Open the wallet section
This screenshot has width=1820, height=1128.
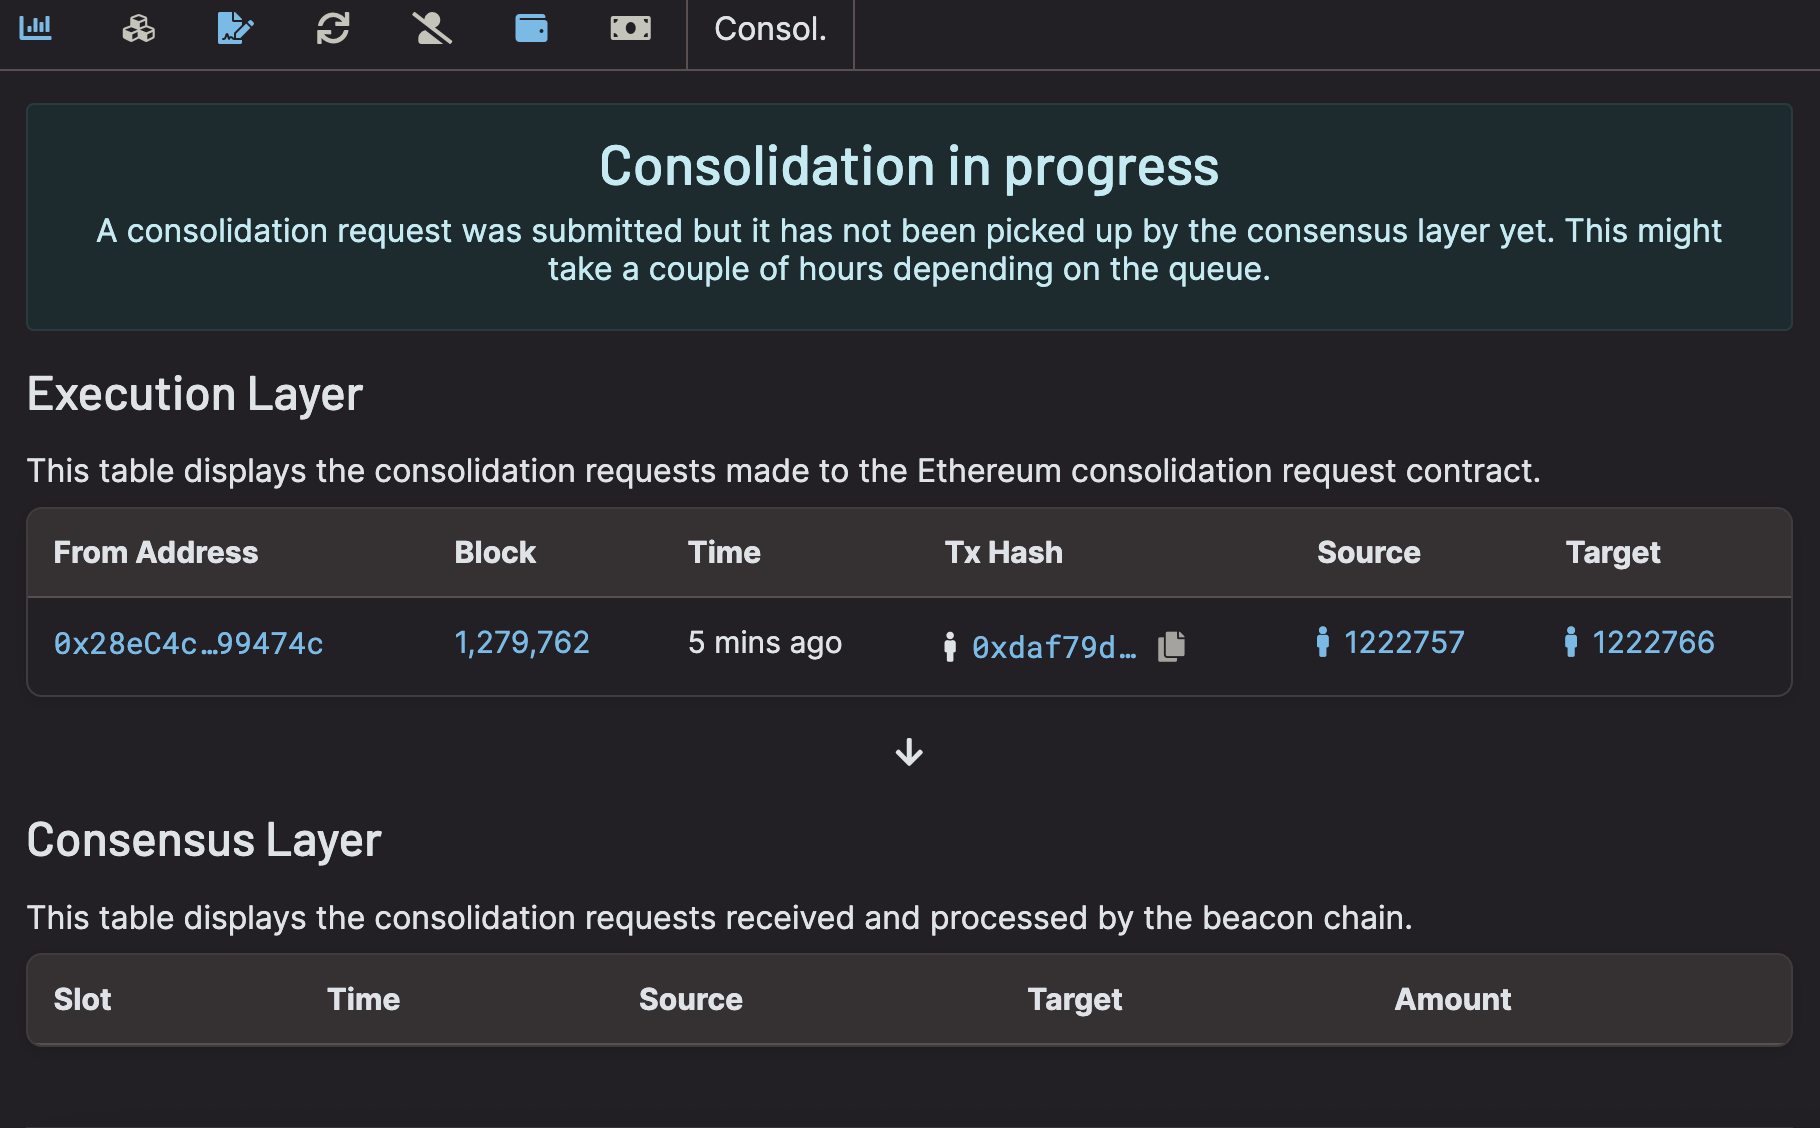530,29
